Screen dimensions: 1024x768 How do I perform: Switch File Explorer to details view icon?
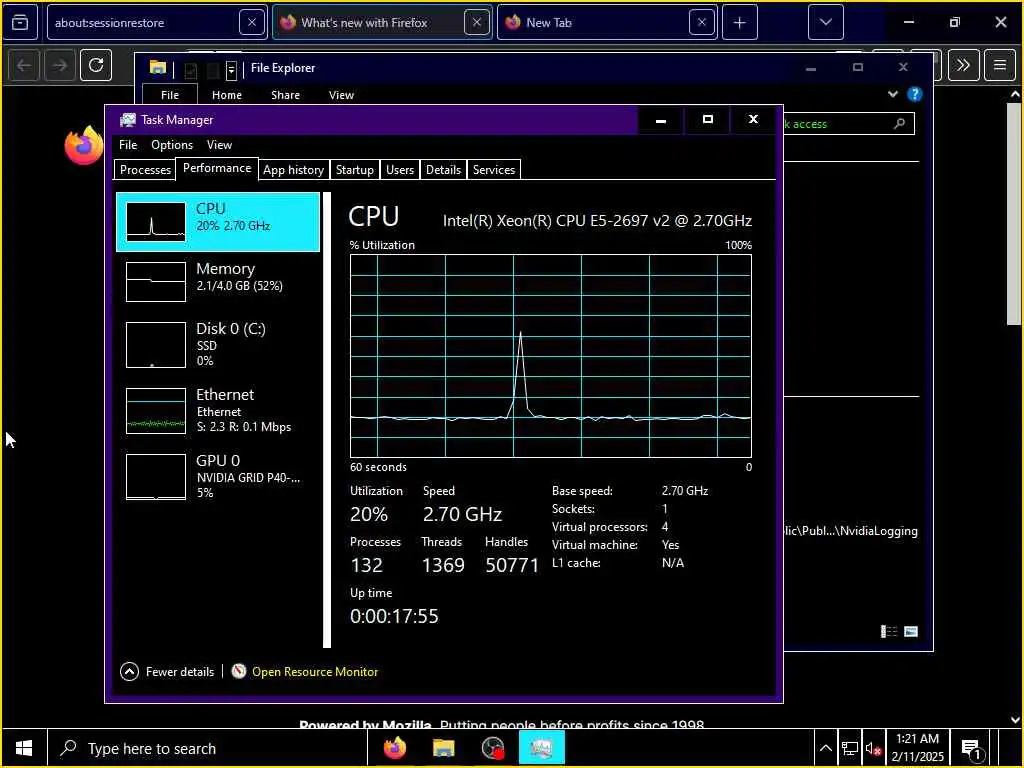click(x=889, y=632)
